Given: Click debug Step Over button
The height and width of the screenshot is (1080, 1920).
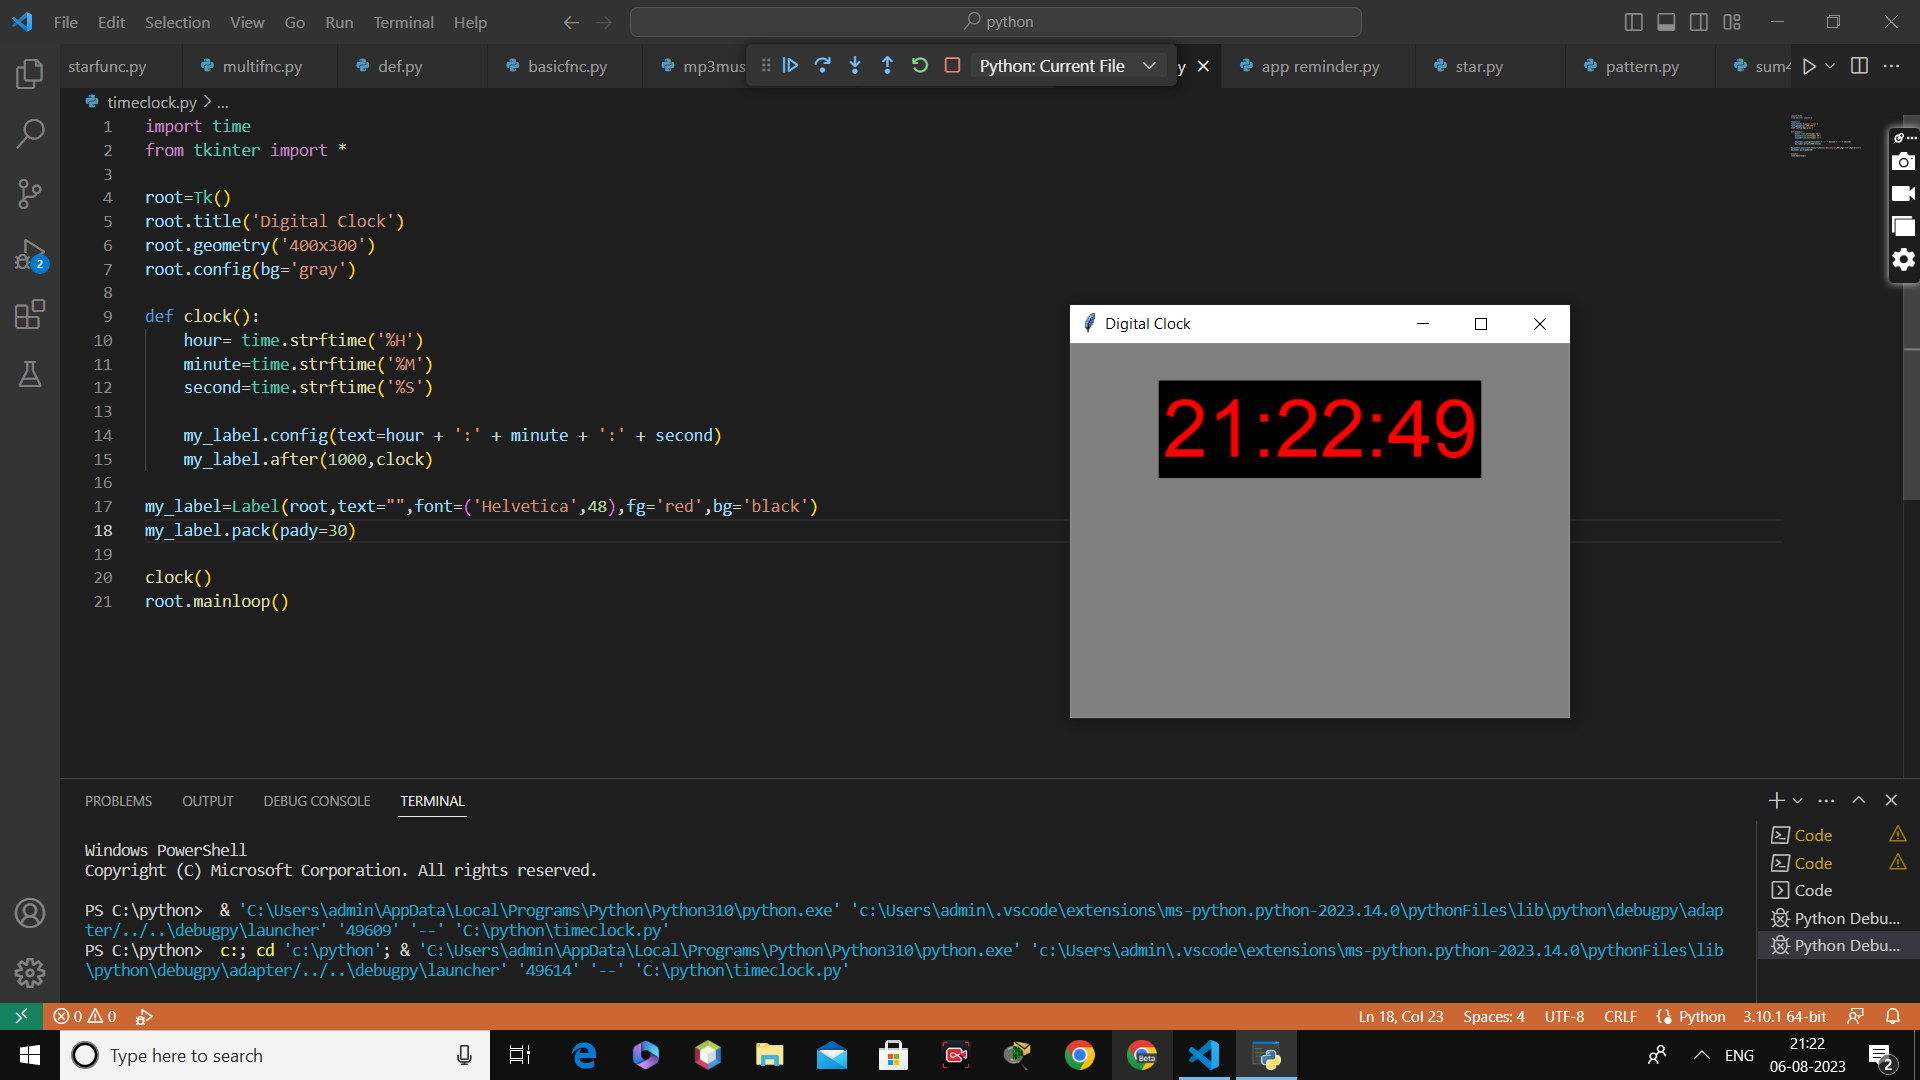Looking at the screenshot, I should point(823,65).
